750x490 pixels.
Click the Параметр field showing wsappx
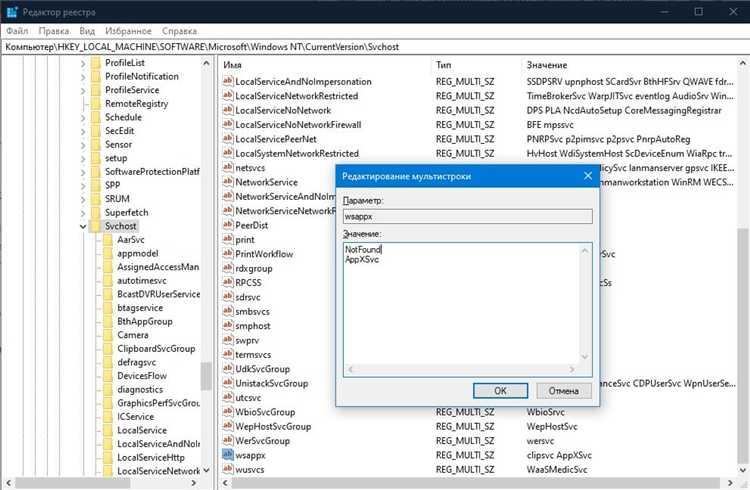[467, 216]
